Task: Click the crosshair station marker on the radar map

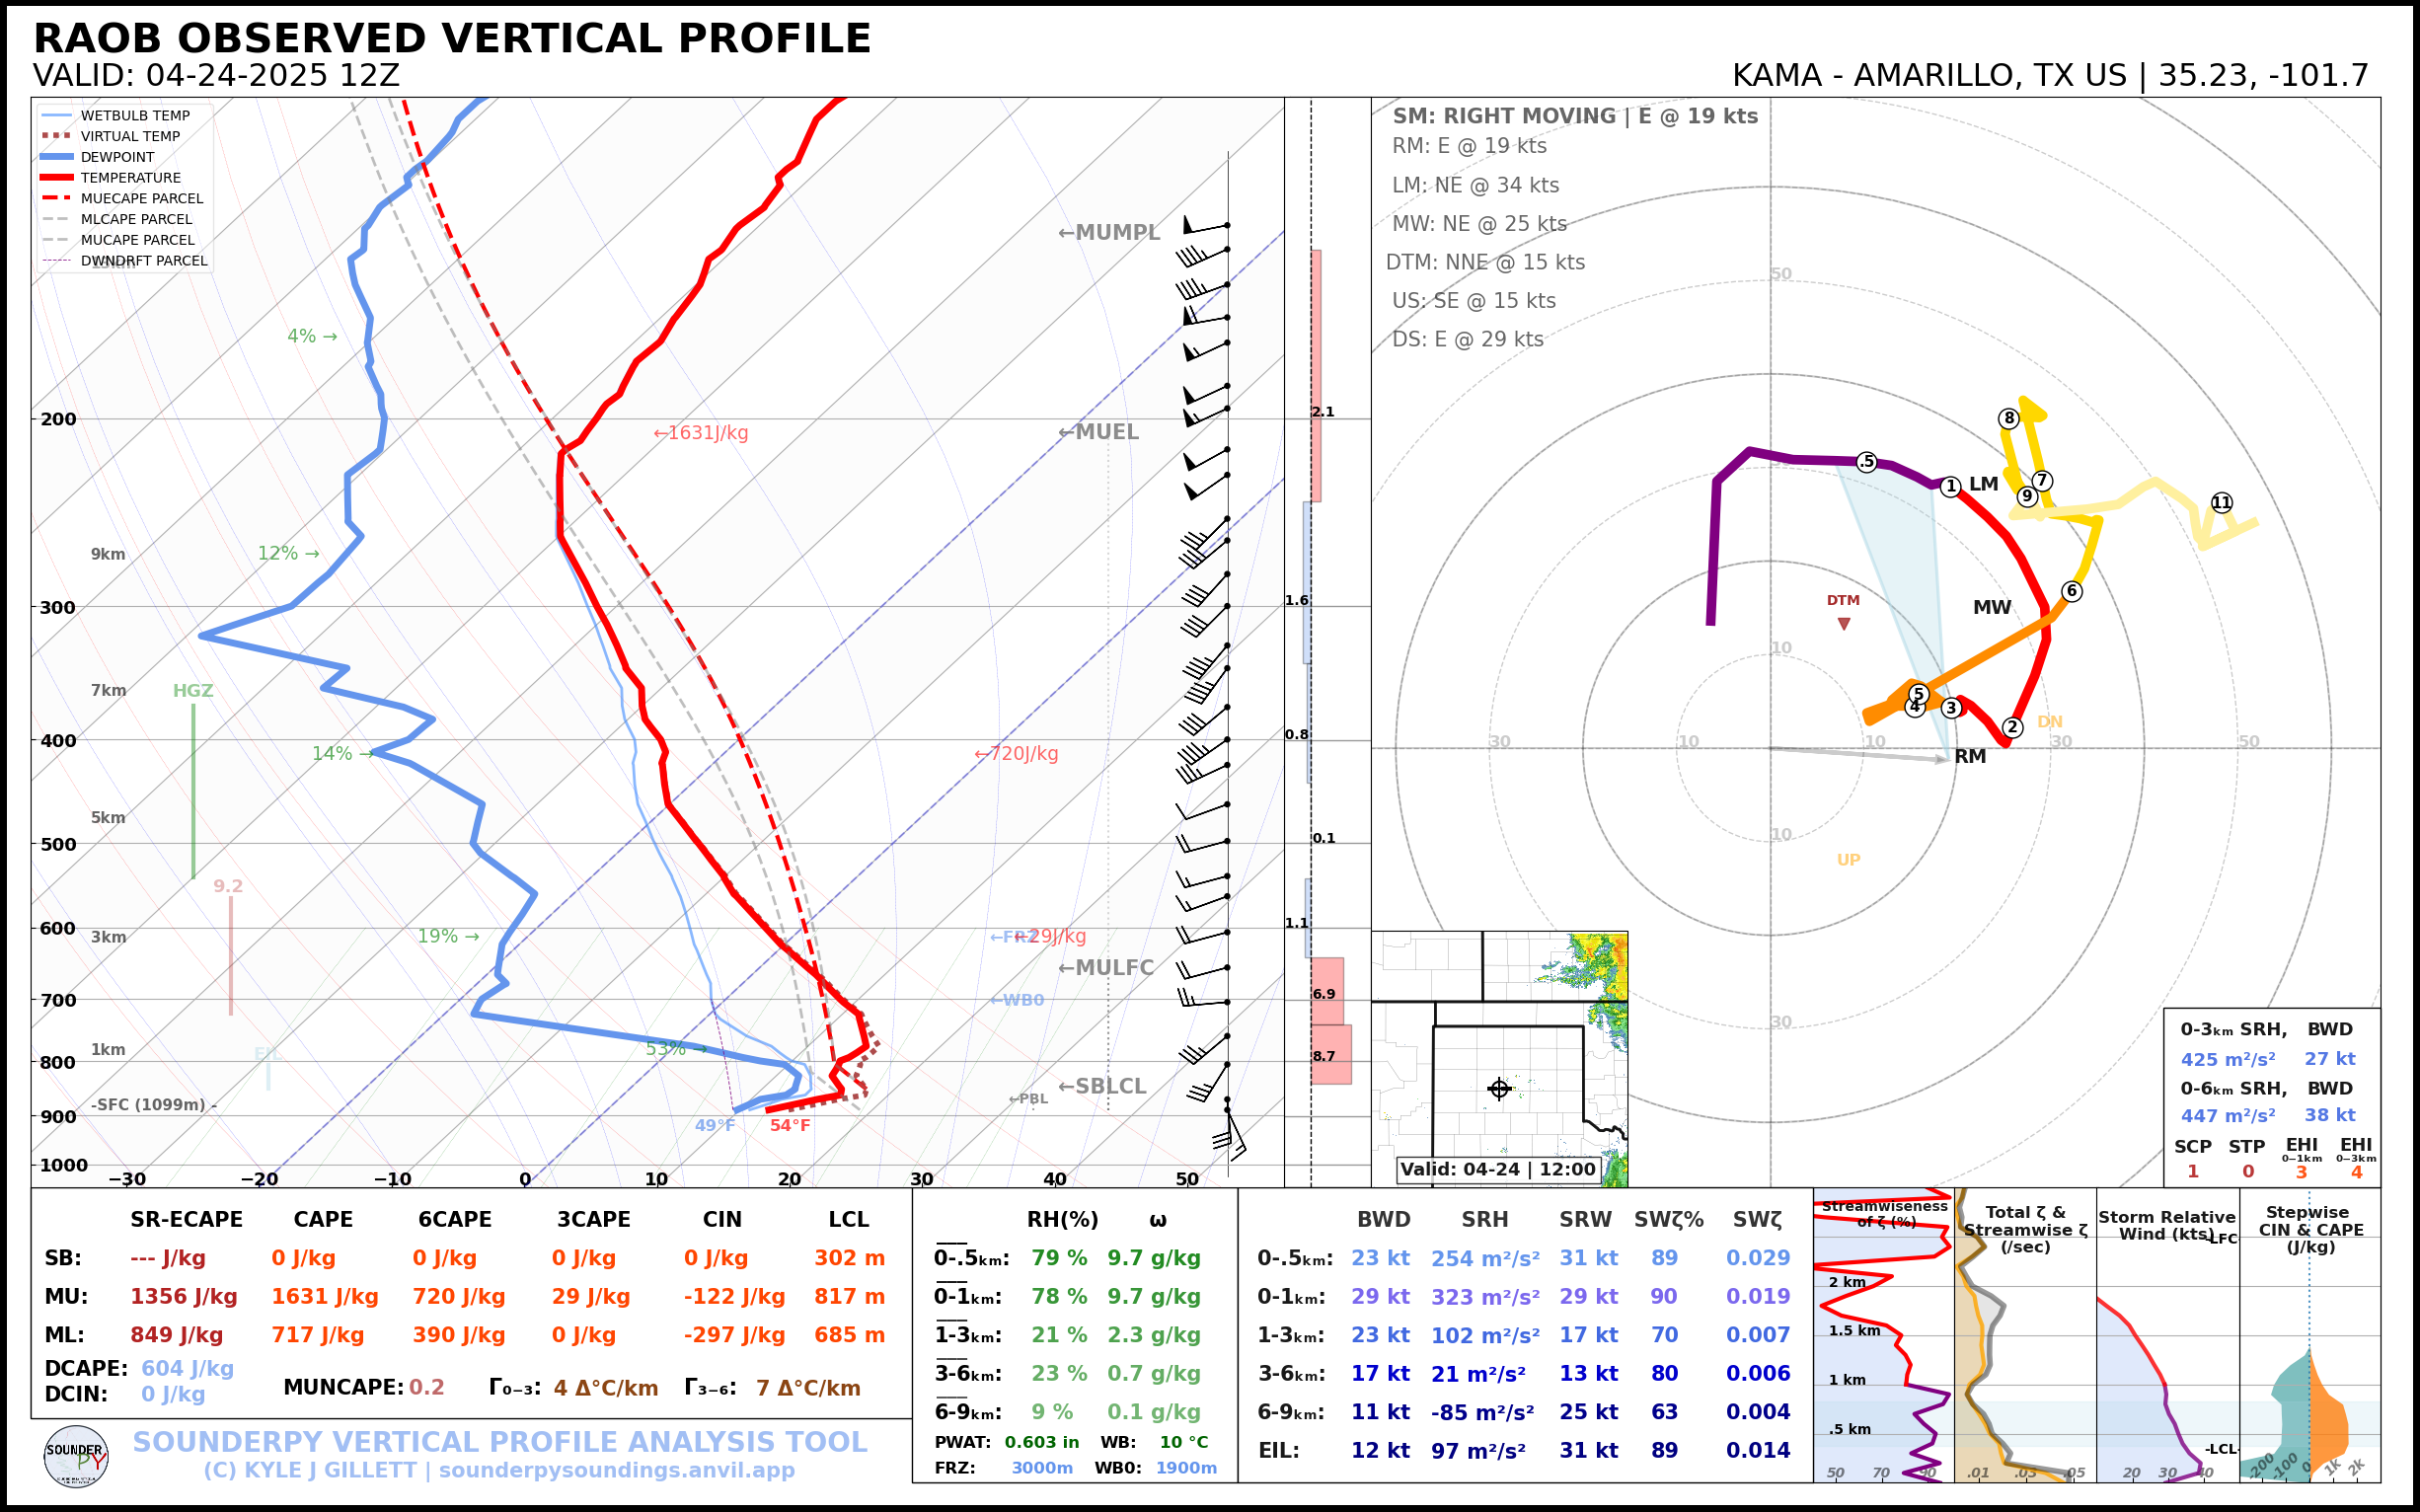Action: coord(1498,1088)
